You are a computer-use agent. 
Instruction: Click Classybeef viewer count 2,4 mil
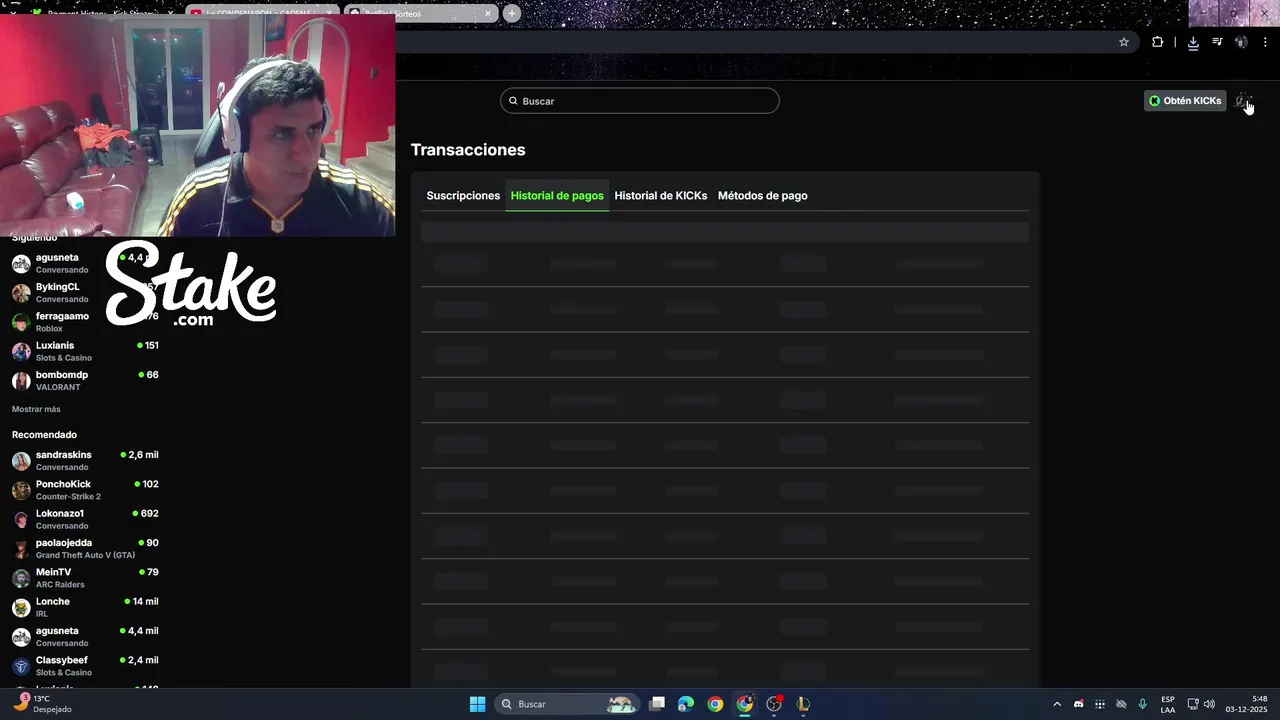click(x=143, y=661)
